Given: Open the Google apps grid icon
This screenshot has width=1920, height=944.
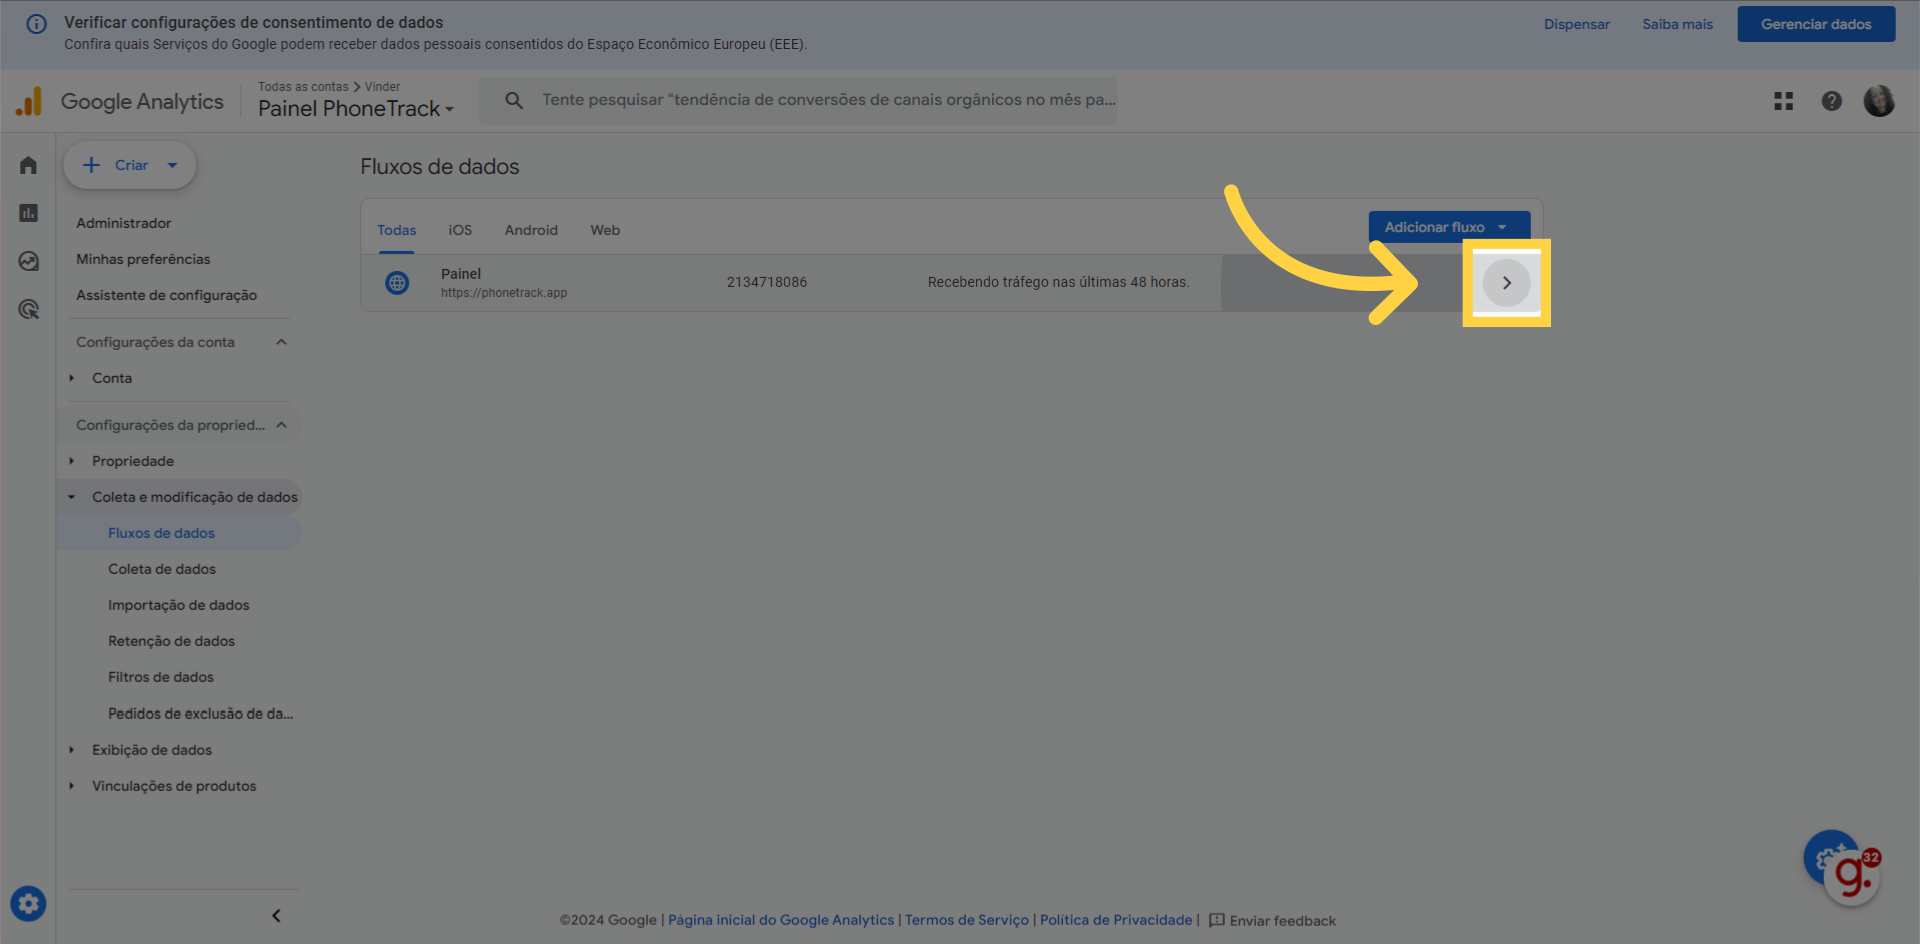Looking at the screenshot, I should (x=1783, y=101).
